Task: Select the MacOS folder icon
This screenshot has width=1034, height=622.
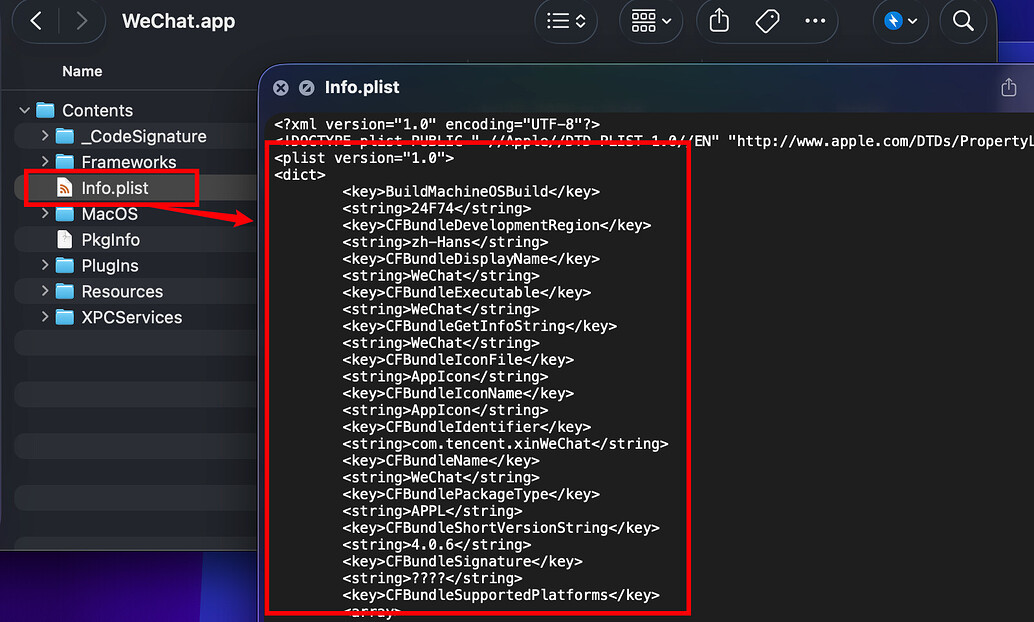Action: pyautogui.click(x=65, y=214)
